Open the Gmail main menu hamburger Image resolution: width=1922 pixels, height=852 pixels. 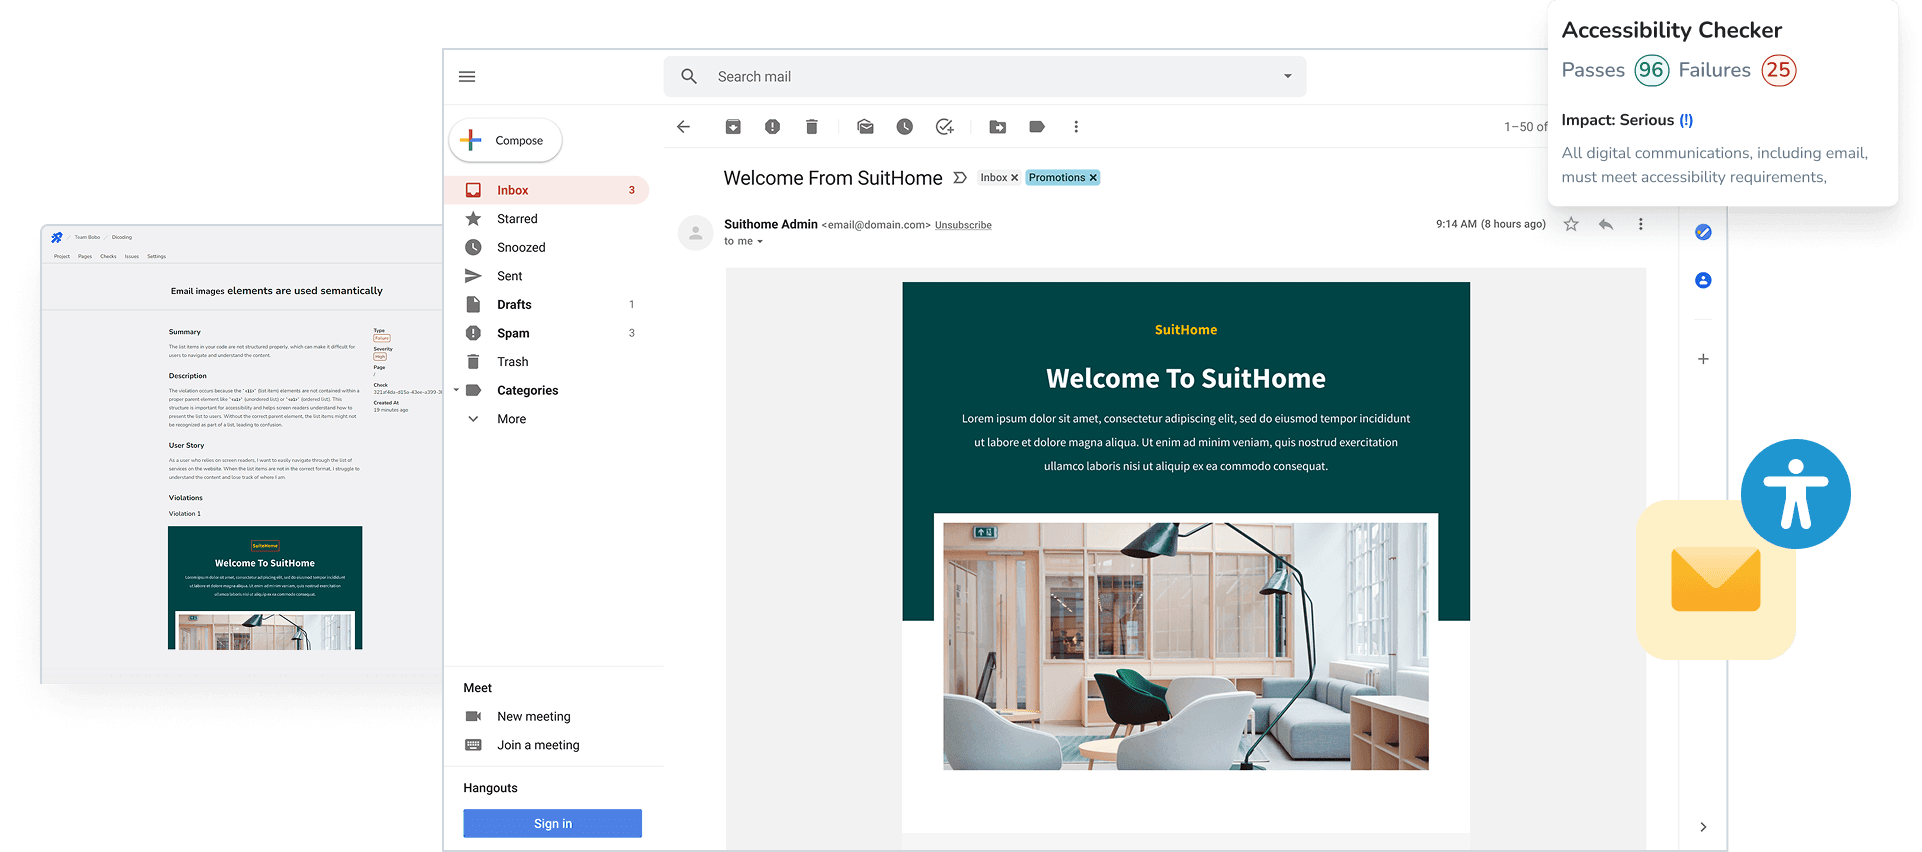pos(467,77)
